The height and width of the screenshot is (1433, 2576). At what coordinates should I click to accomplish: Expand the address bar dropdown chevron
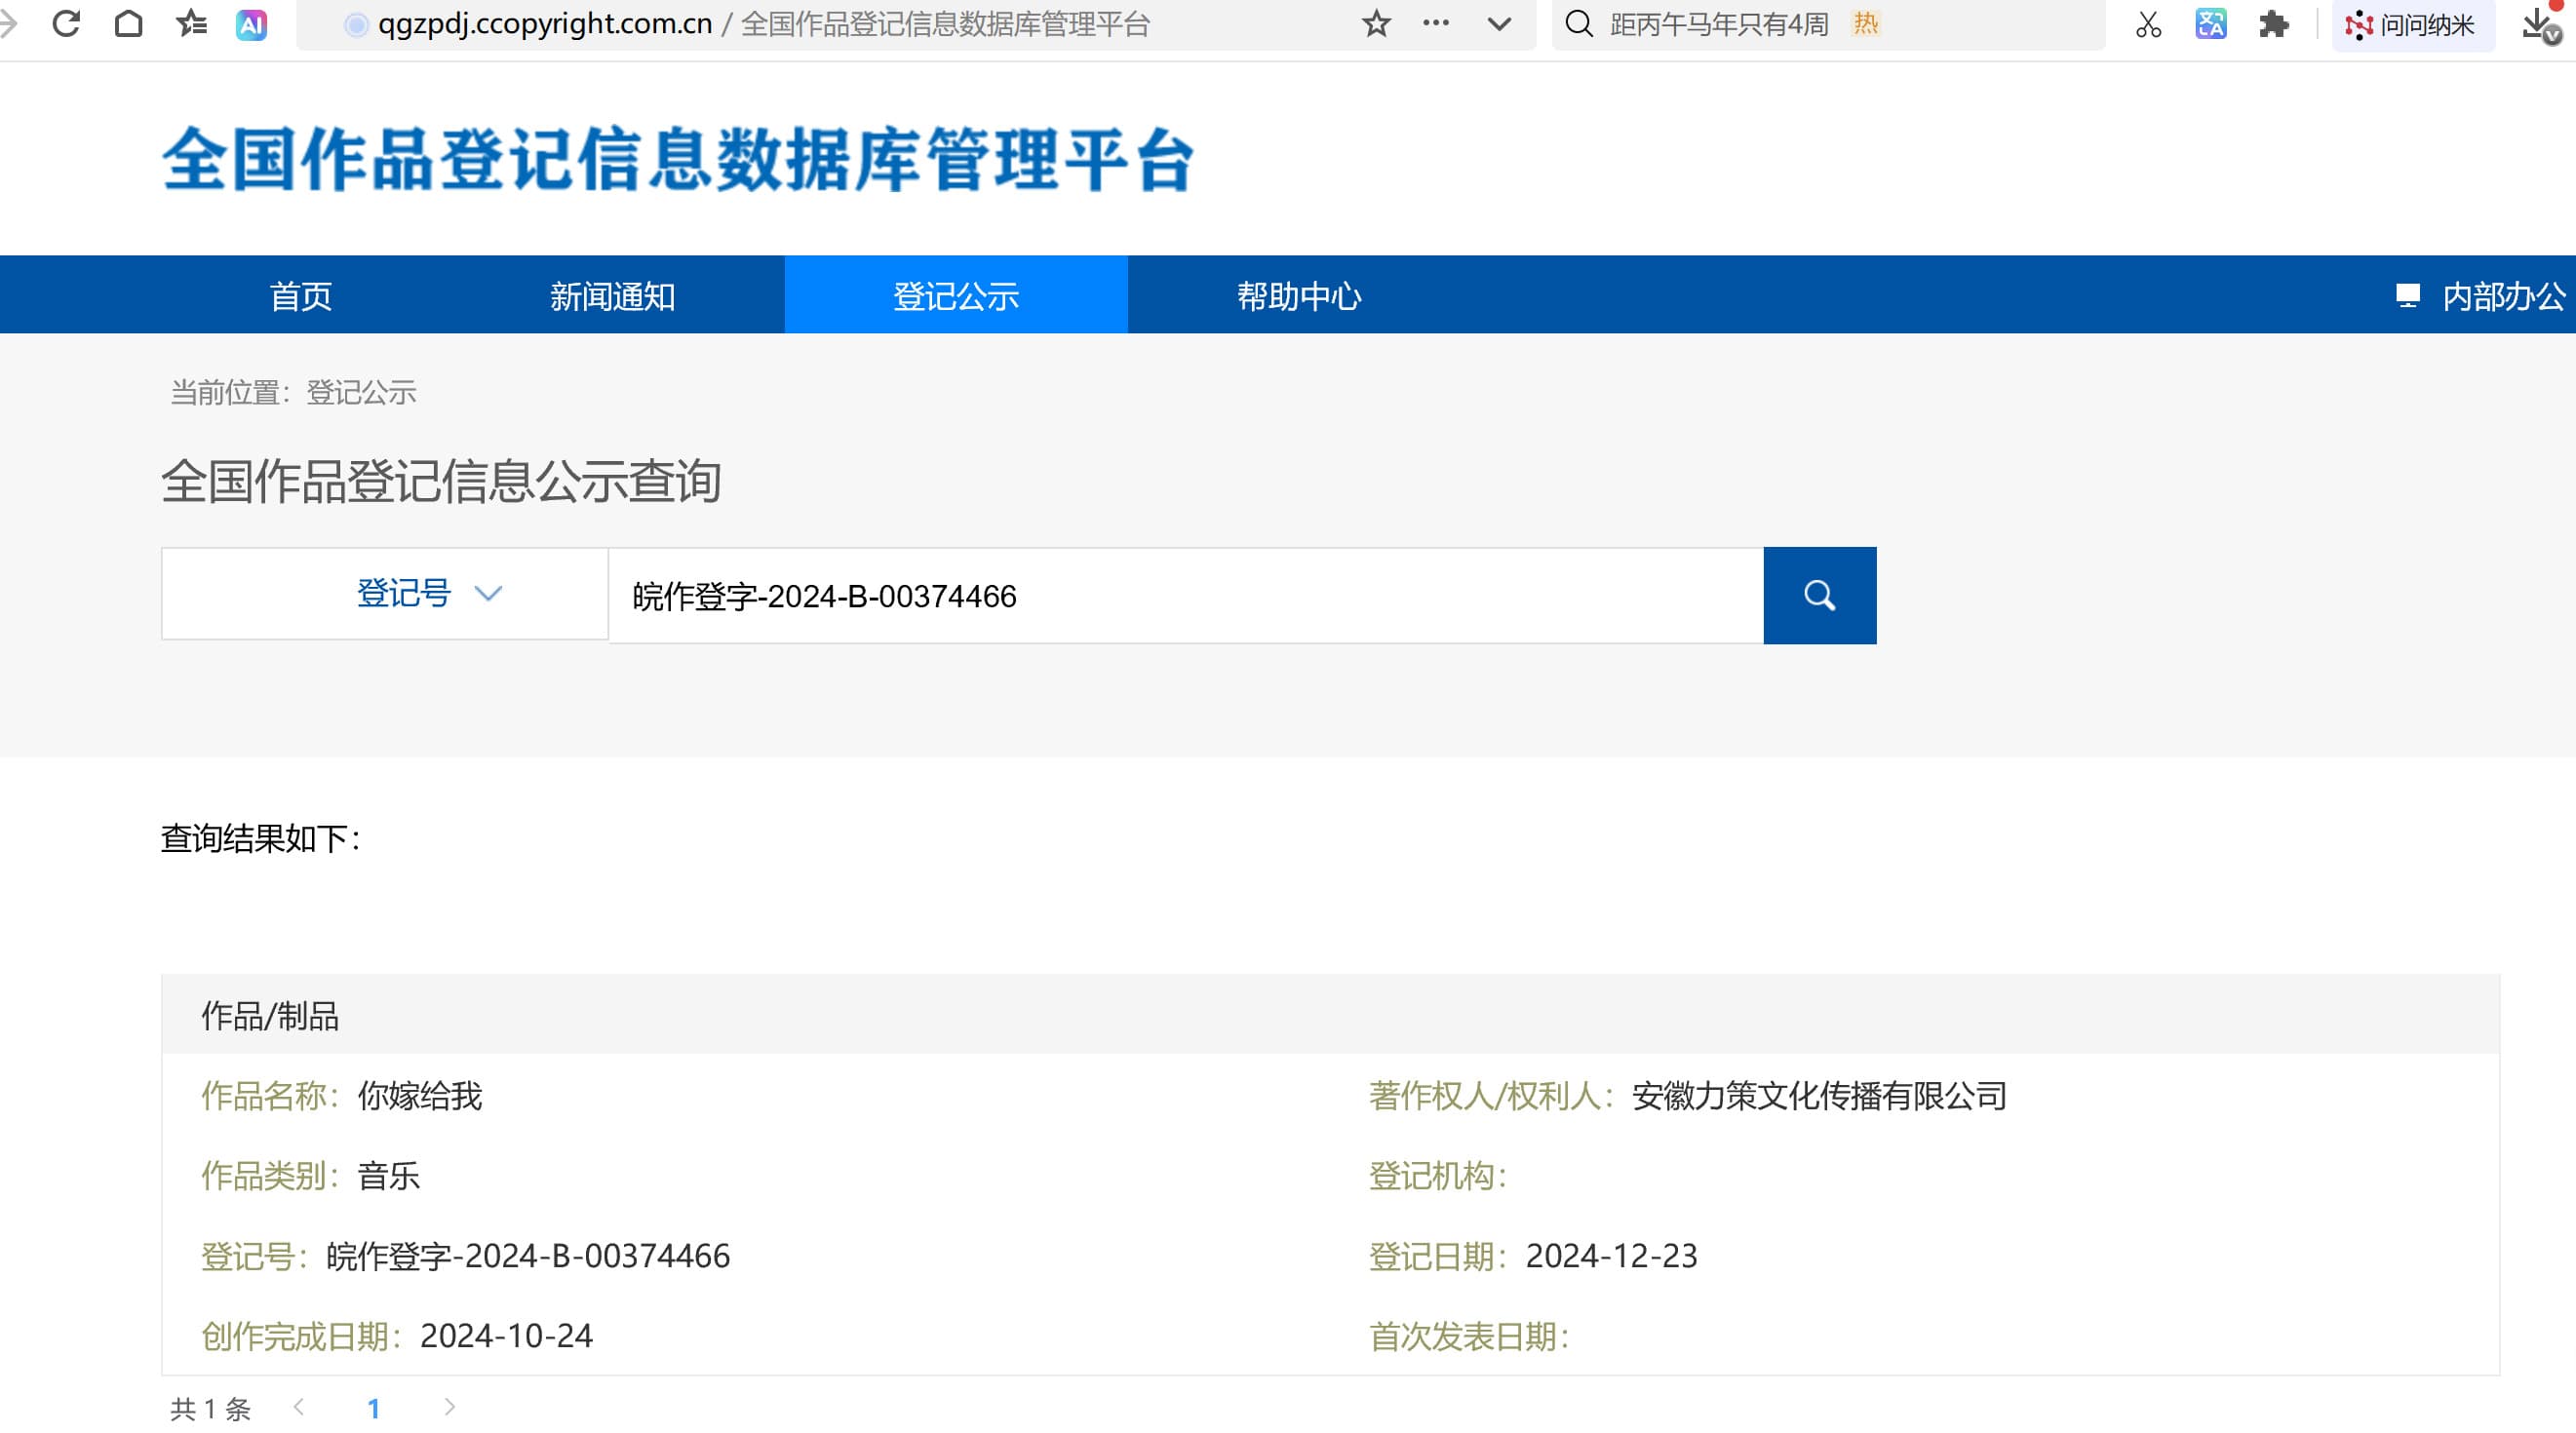pos(1498,23)
